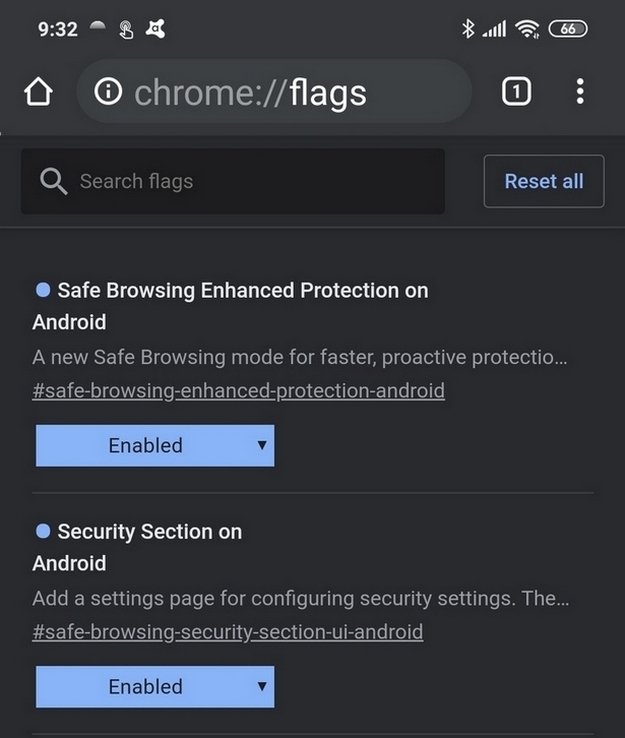Open the #safe-browsing-security-section-ui-android link
625x738 pixels.
(x=227, y=632)
